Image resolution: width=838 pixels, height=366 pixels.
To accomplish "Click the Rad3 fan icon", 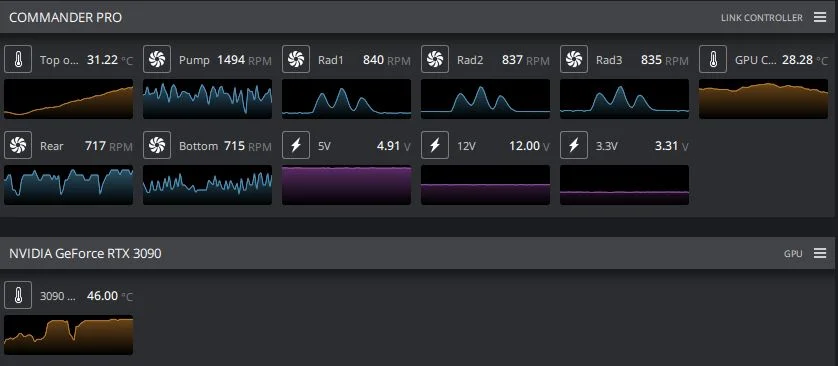I will tap(574, 59).
